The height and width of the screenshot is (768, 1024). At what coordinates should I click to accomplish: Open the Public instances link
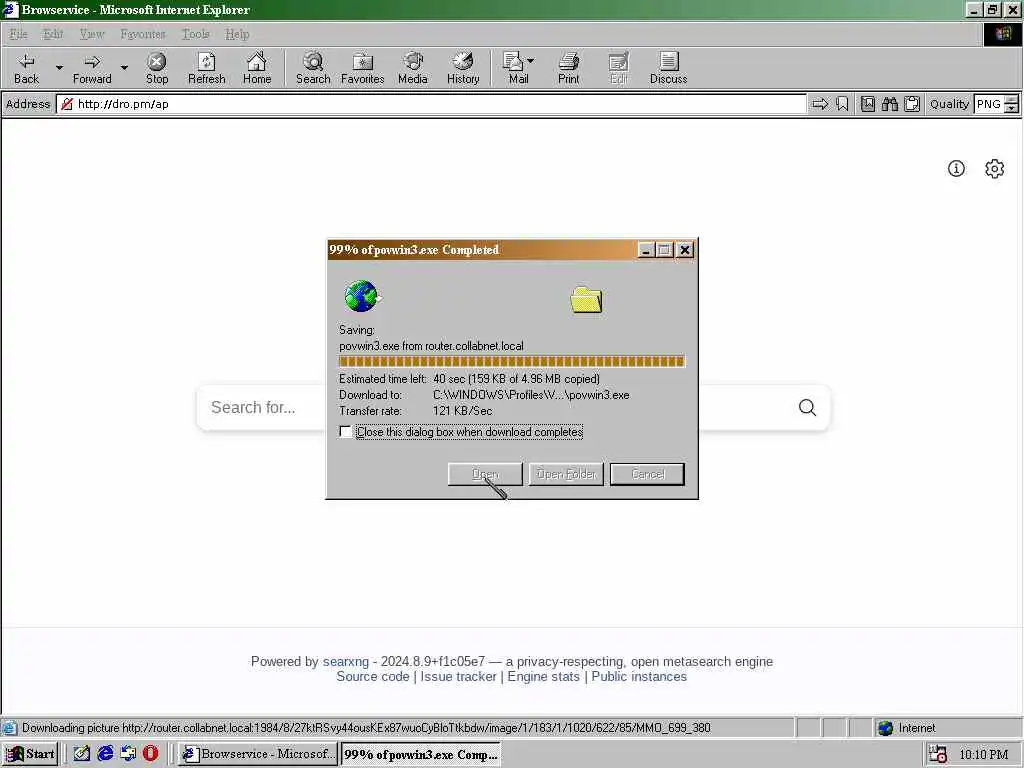tap(639, 677)
